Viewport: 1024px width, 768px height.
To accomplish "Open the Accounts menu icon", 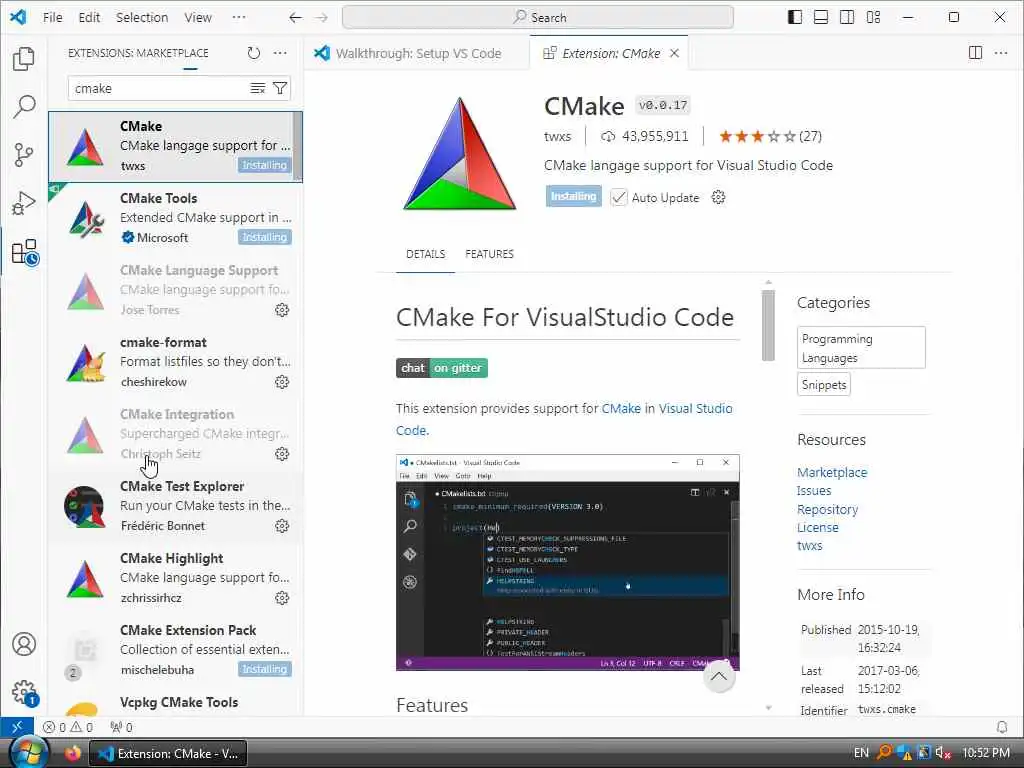I will click(x=24, y=644).
